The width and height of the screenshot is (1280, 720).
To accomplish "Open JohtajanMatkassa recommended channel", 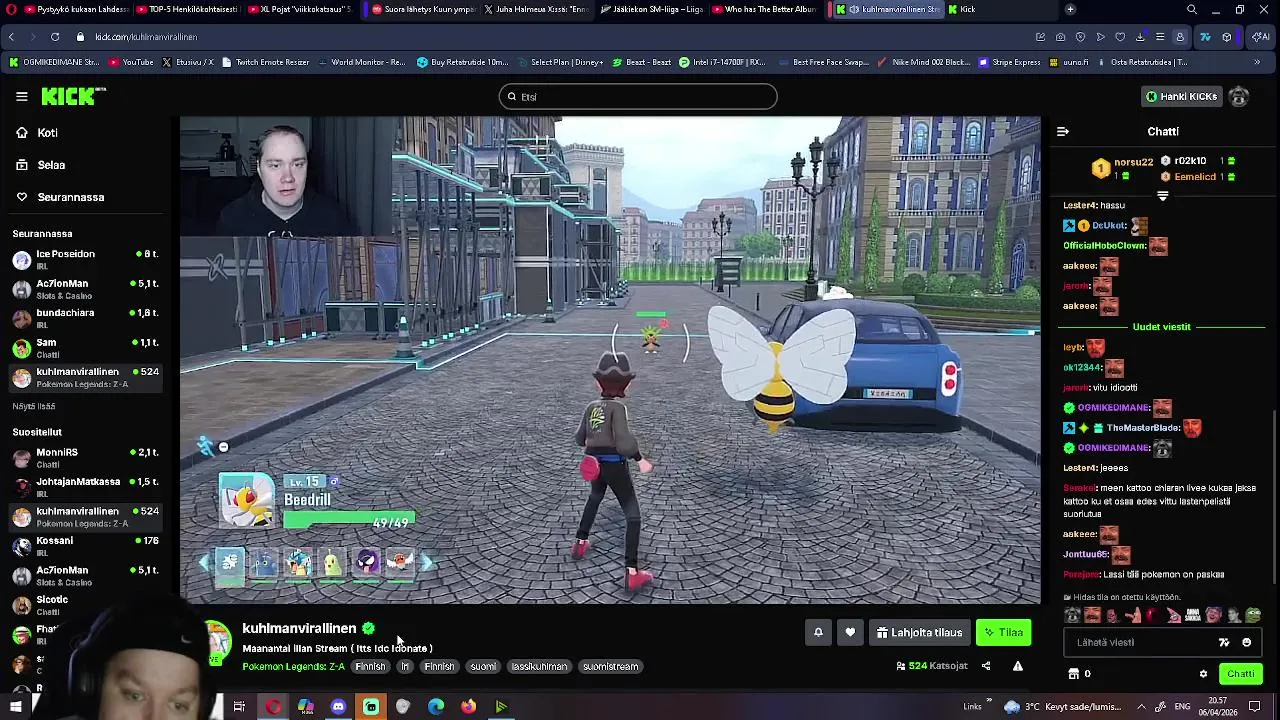I will tap(85, 486).
